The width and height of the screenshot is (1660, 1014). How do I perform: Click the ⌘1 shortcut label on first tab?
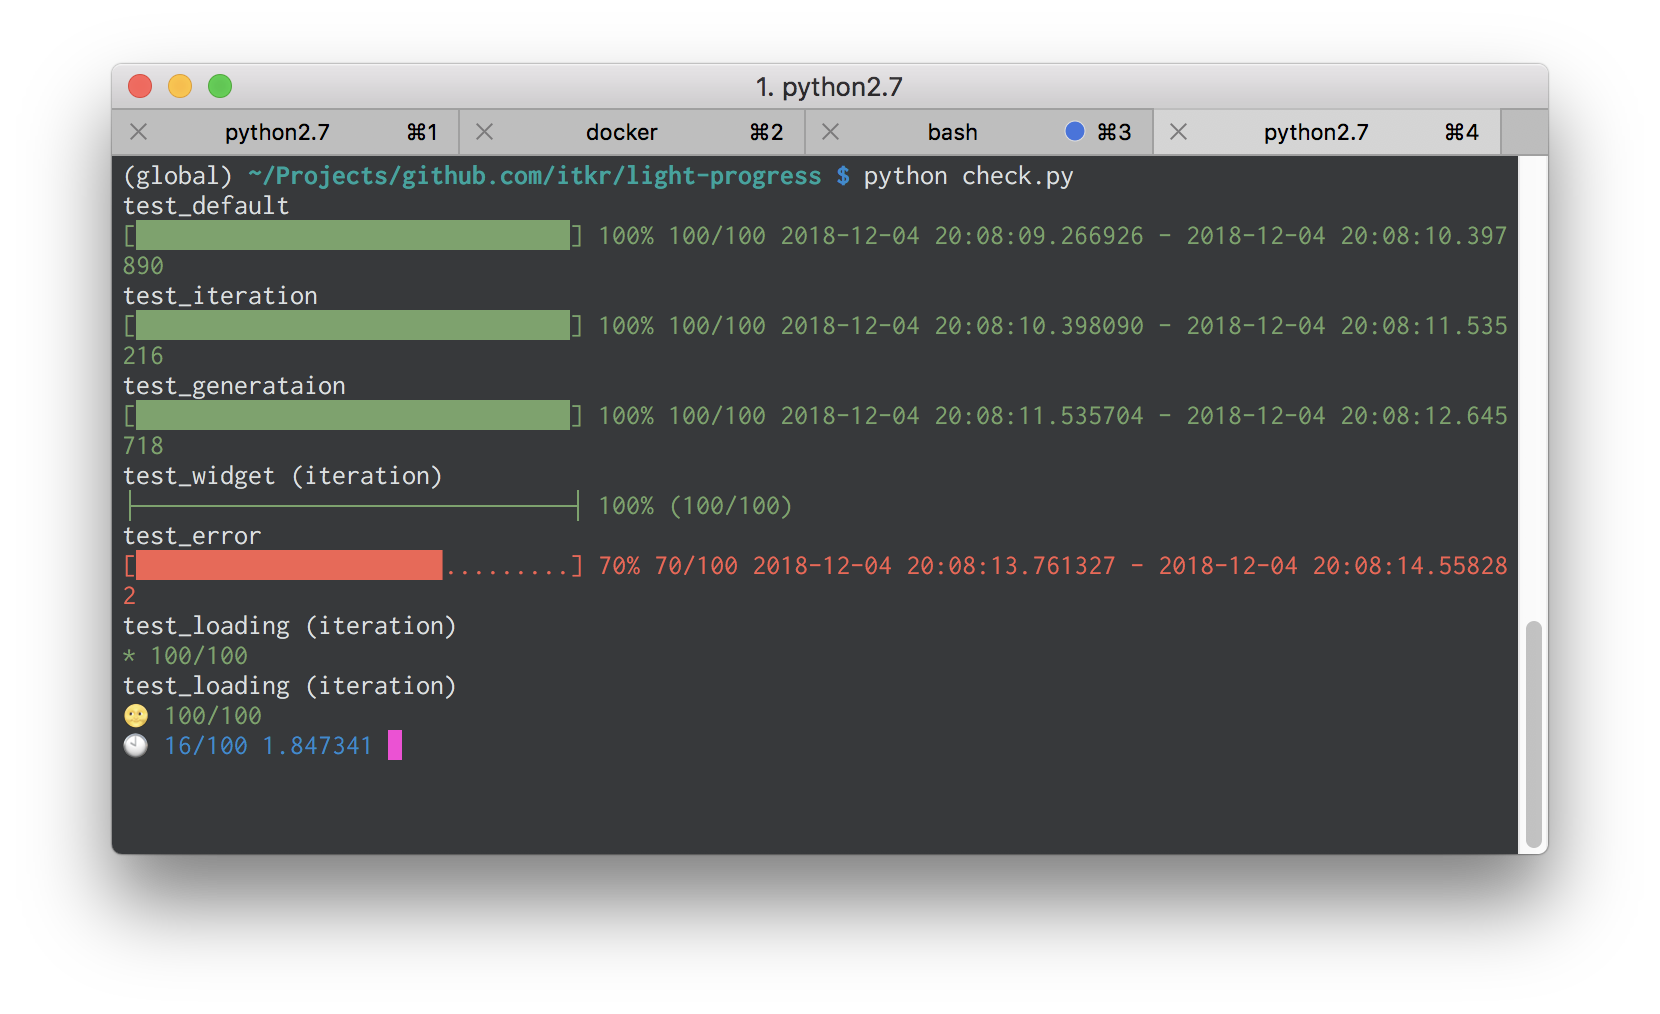coord(423,131)
